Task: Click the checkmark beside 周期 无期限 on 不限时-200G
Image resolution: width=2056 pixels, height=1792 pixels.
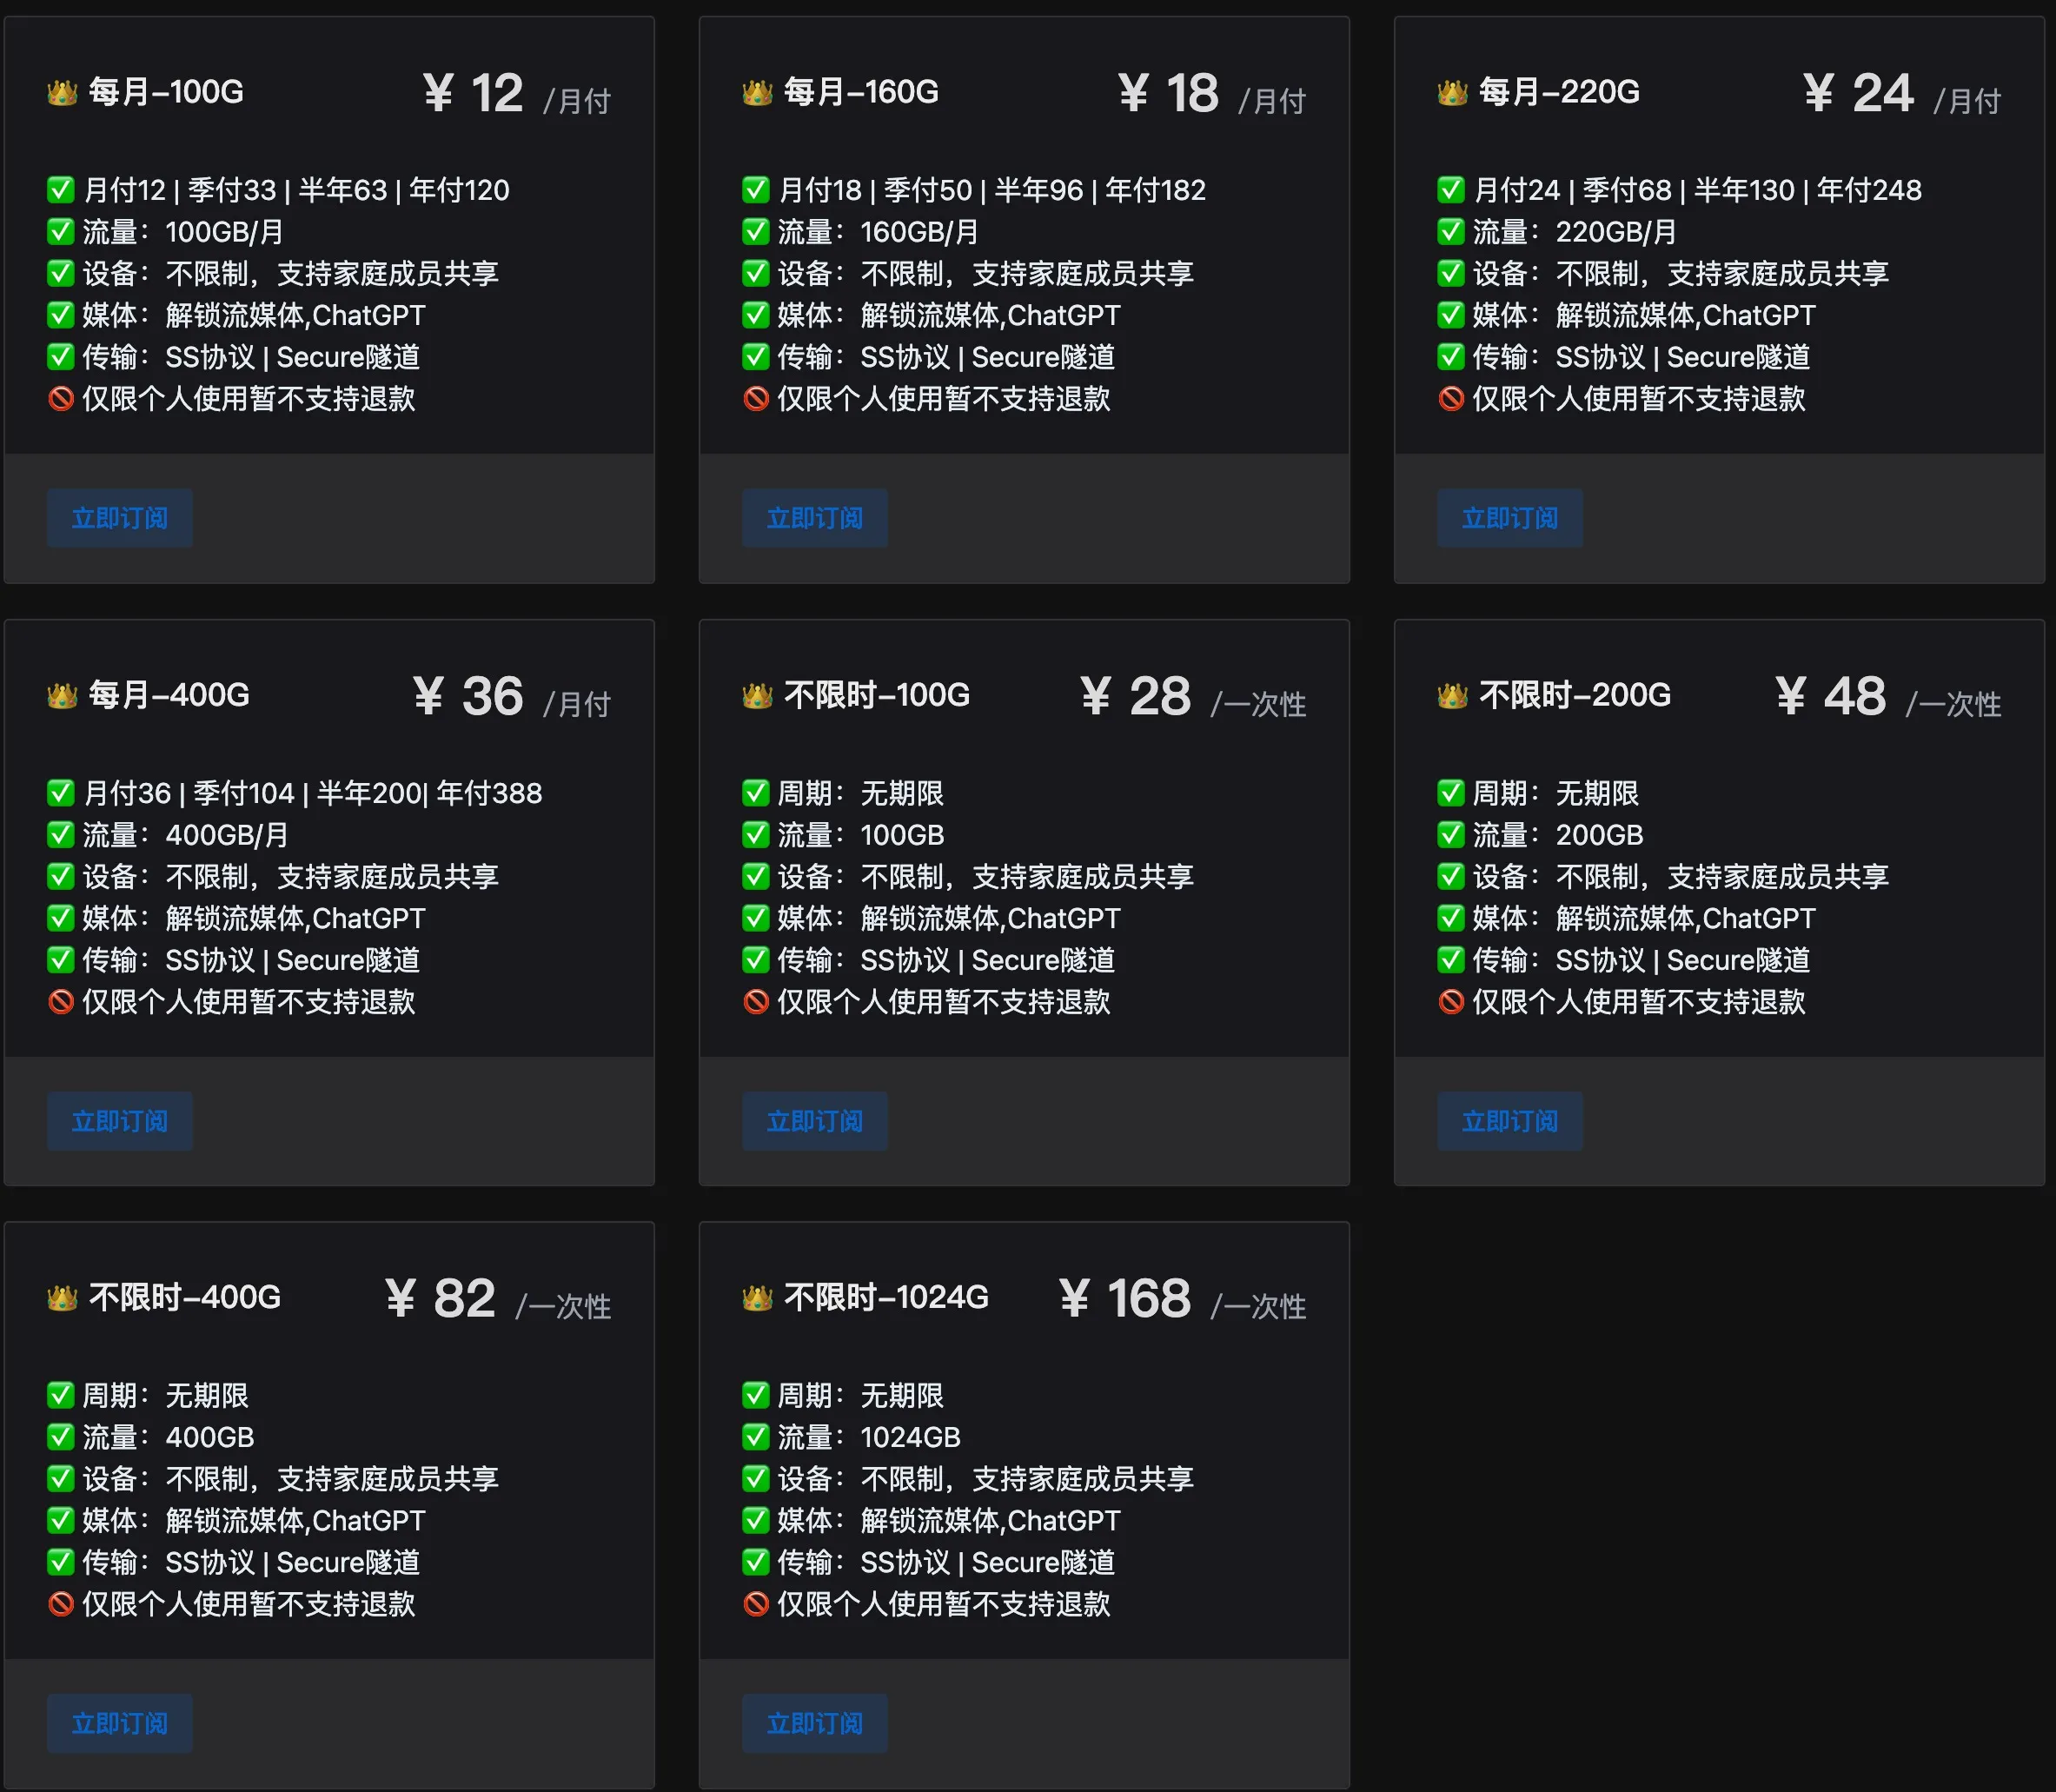Action: [1450, 793]
